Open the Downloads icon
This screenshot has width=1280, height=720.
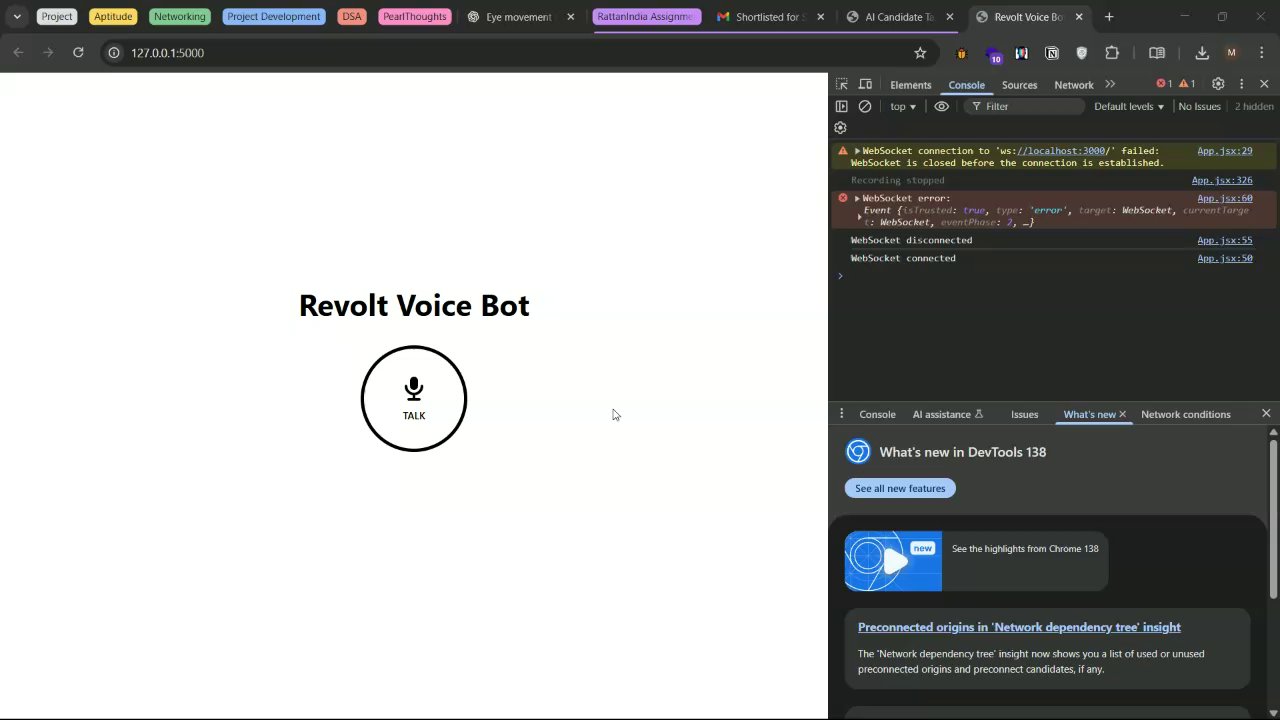(1202, 53)
